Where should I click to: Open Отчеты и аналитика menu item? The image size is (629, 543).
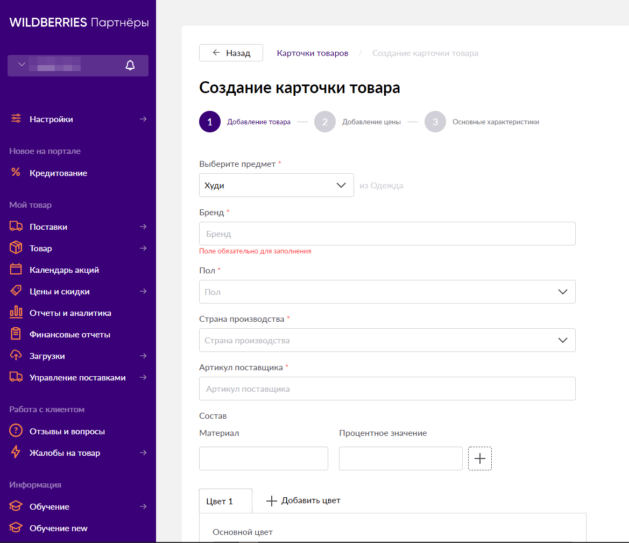click(70, 313)
